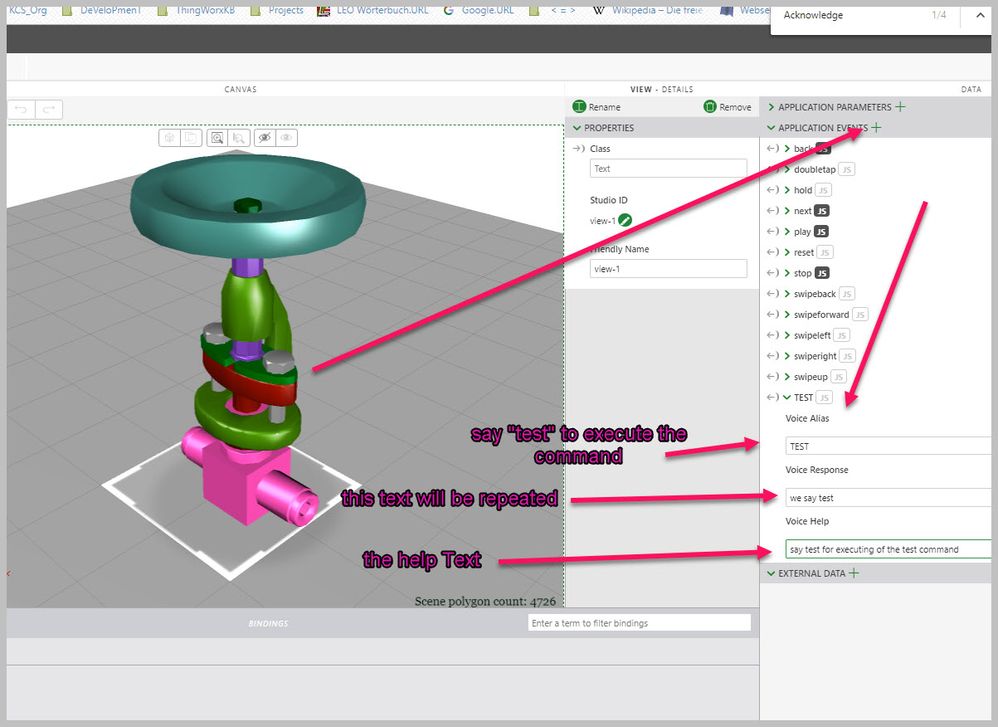Toggle the crossed-eye hide components icon
Screen dimensions: 998x727
265,138
